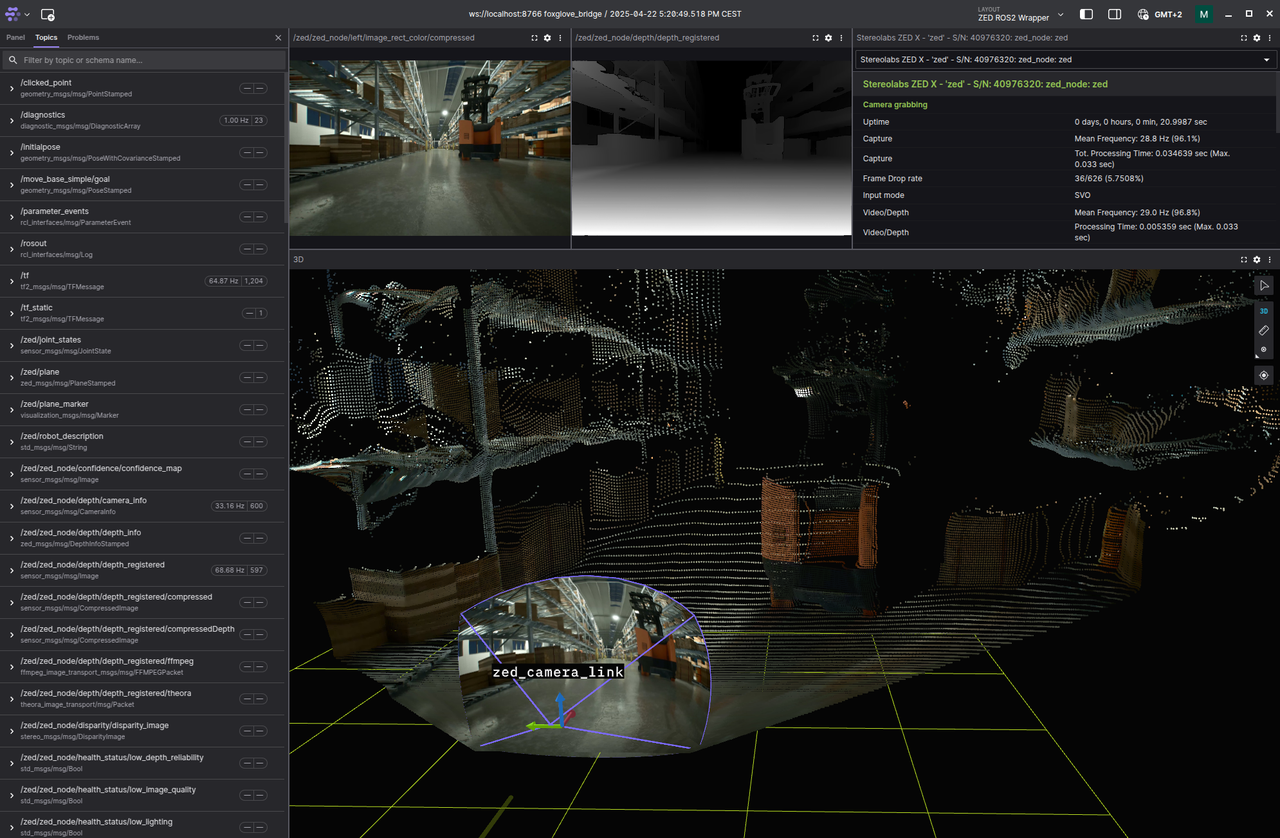1280x838 pixels.
Task: Click the re-center view crosshair icon
Action: [x=1264, y=375]
